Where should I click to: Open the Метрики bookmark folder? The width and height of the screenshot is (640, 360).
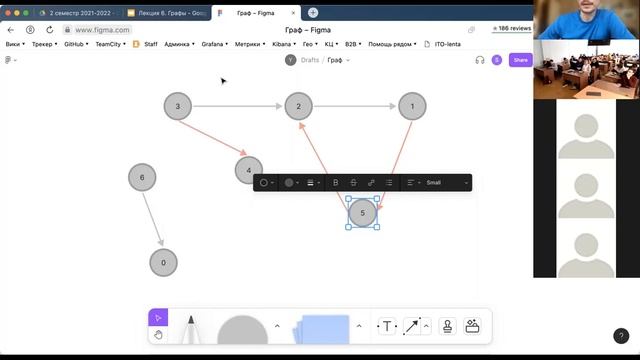tap(250, 44)
